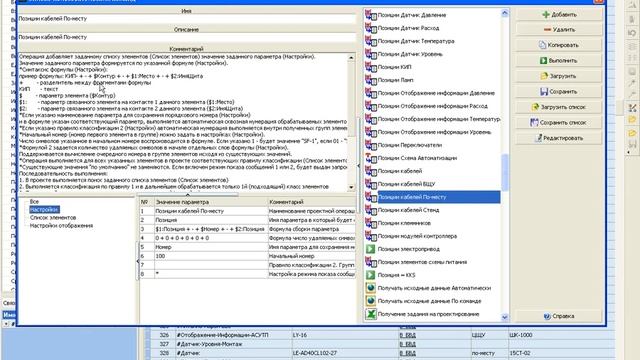Click cell with value 100
This screenshot has width=640, height=360.
coord(211,256)
